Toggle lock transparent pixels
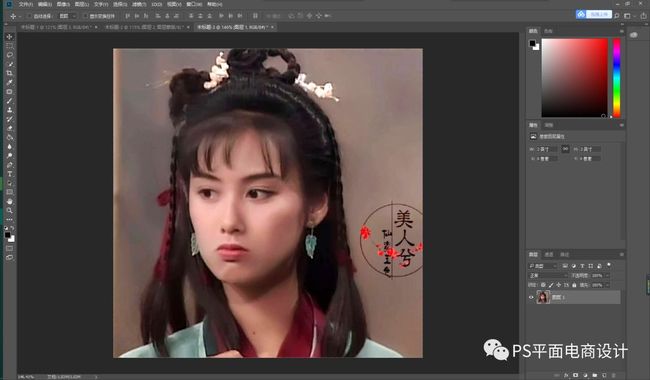The image size is (650, 380). click(x=543, y=285)
